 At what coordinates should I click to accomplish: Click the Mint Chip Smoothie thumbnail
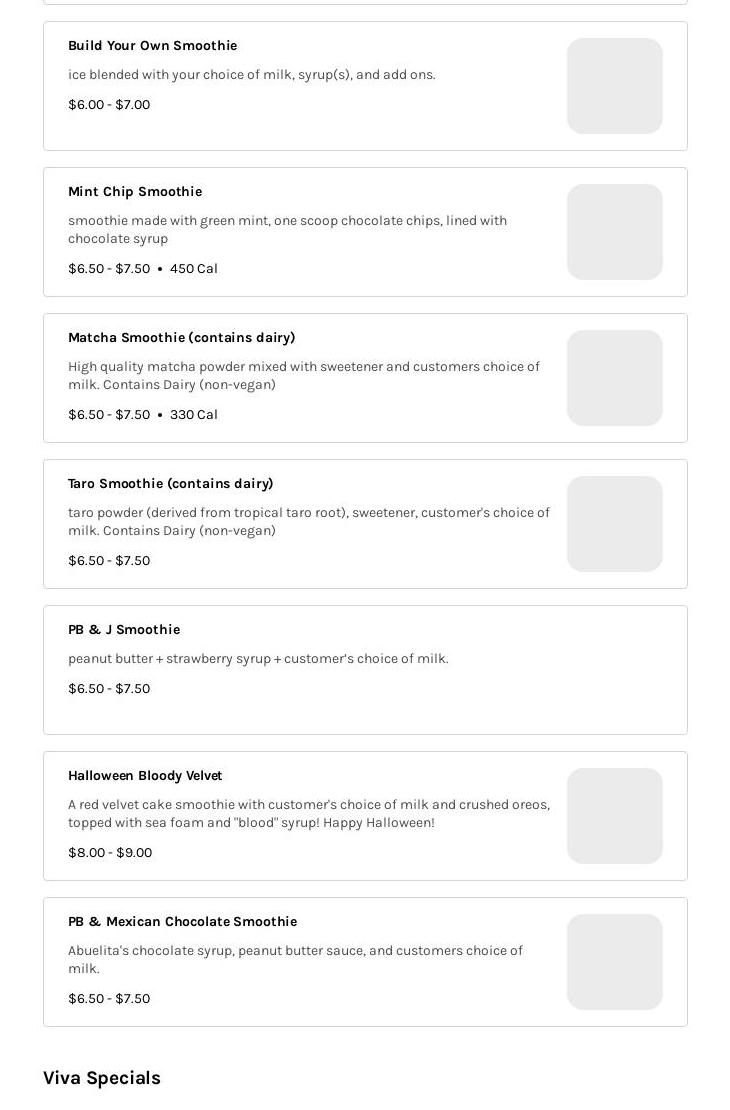coord(614,232)
